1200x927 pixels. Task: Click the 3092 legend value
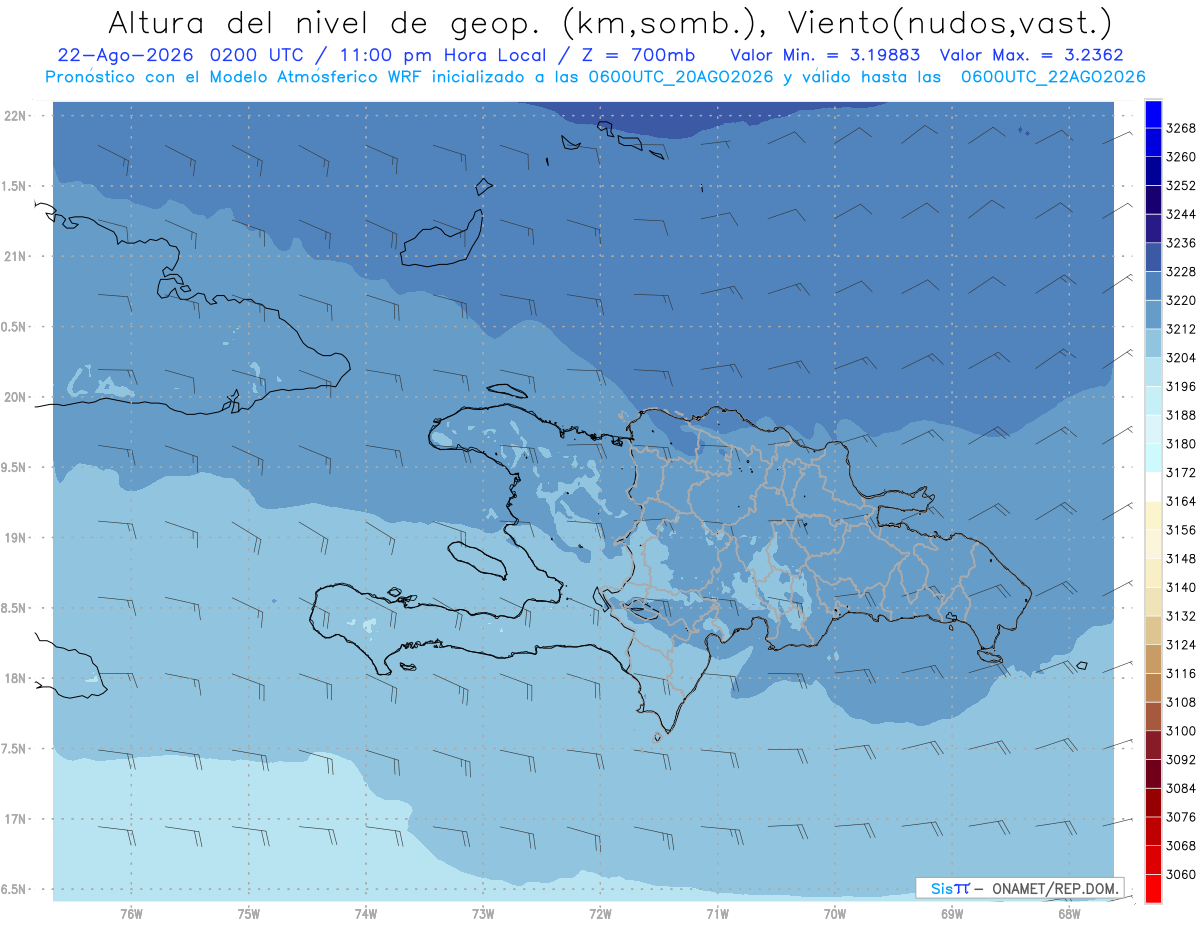pyautogui.click(x=1181, y=760)
